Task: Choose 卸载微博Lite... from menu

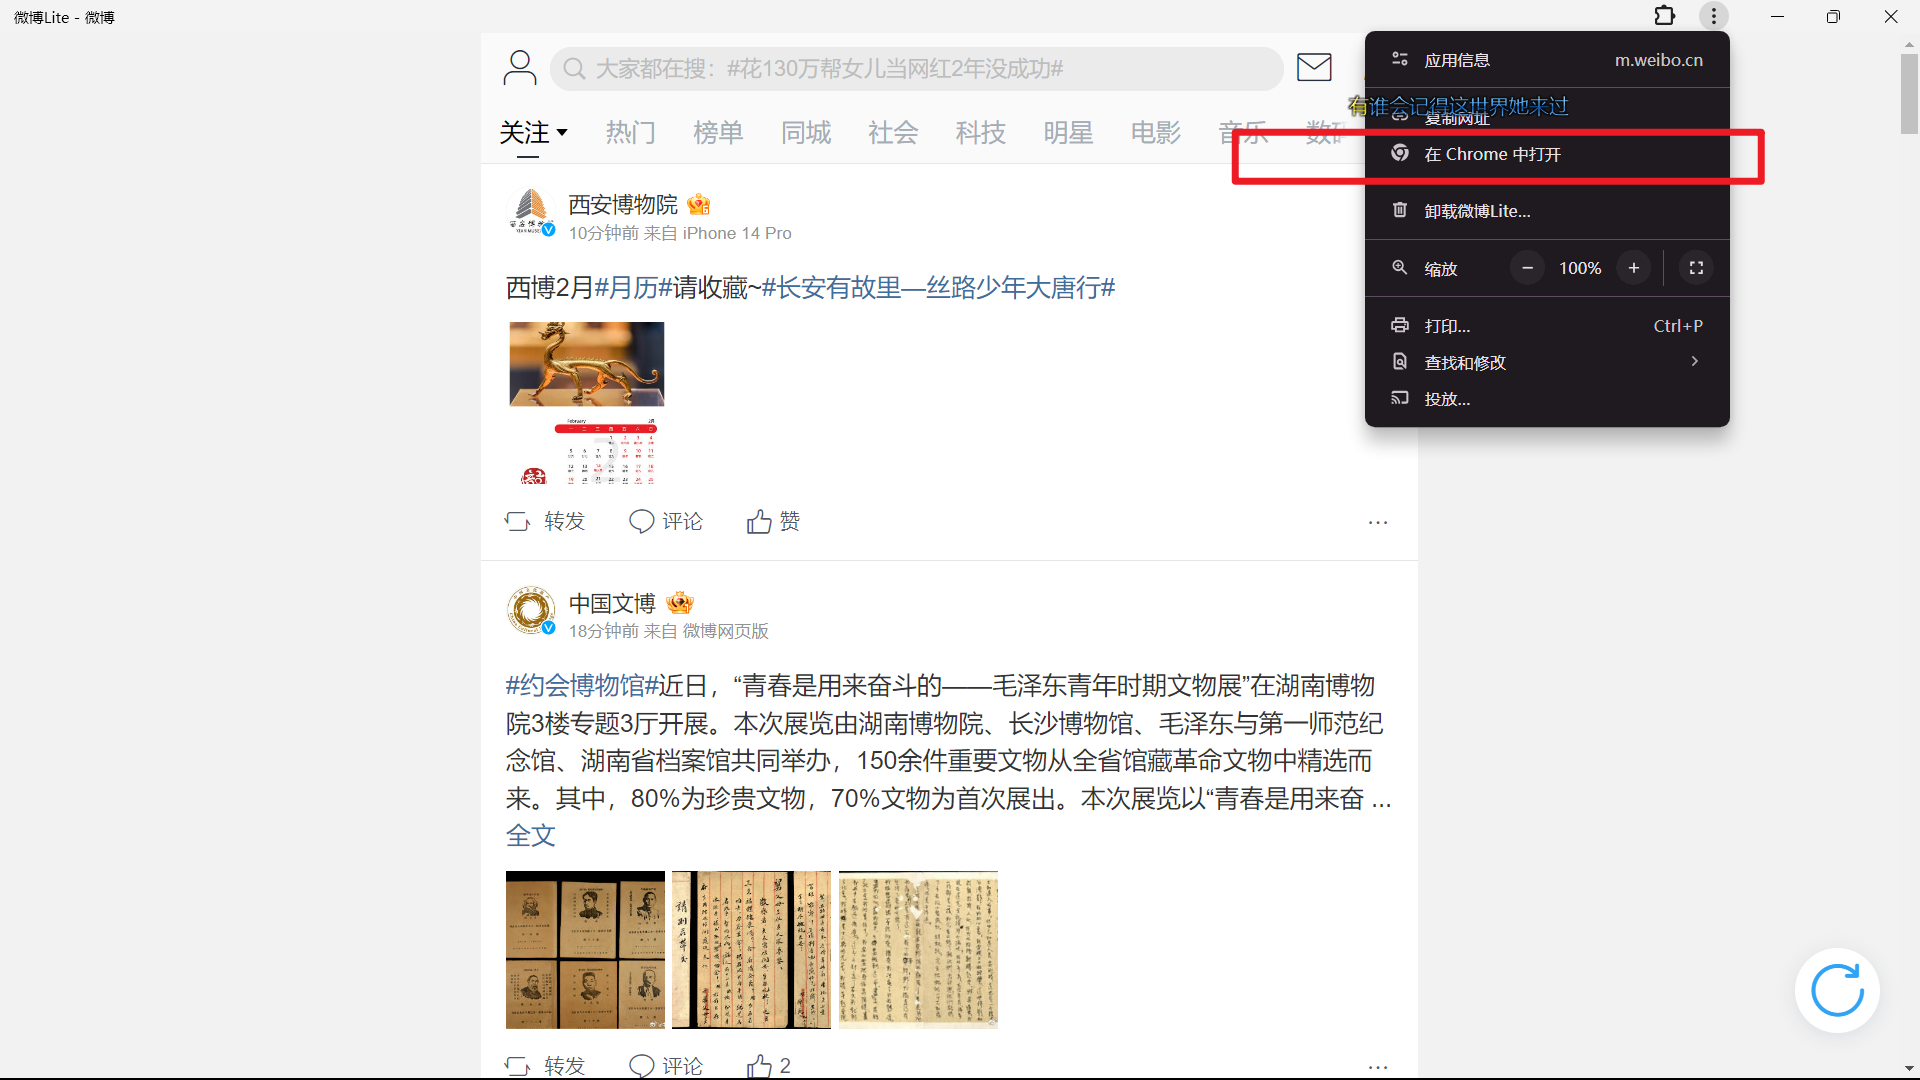Action: tap(1477, 211)
